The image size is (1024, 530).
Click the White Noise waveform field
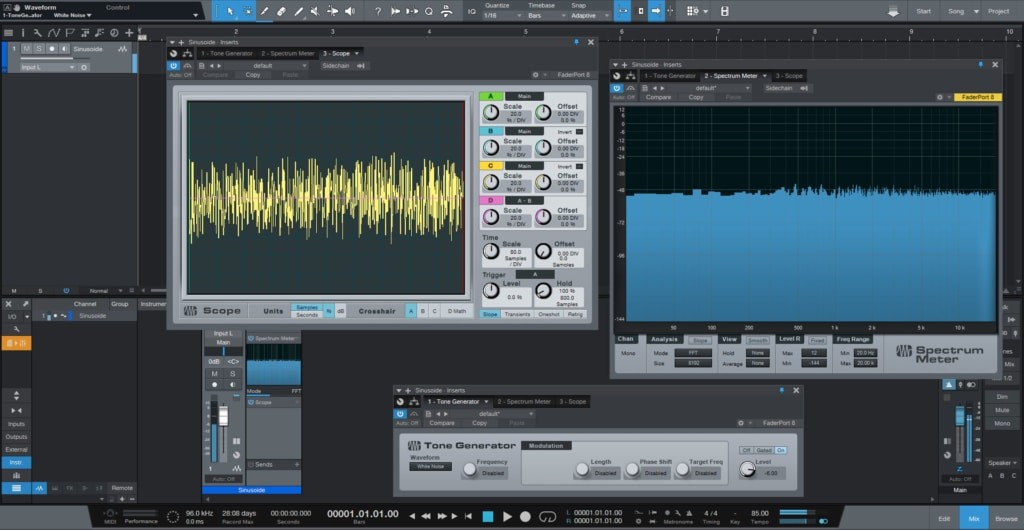431,467
